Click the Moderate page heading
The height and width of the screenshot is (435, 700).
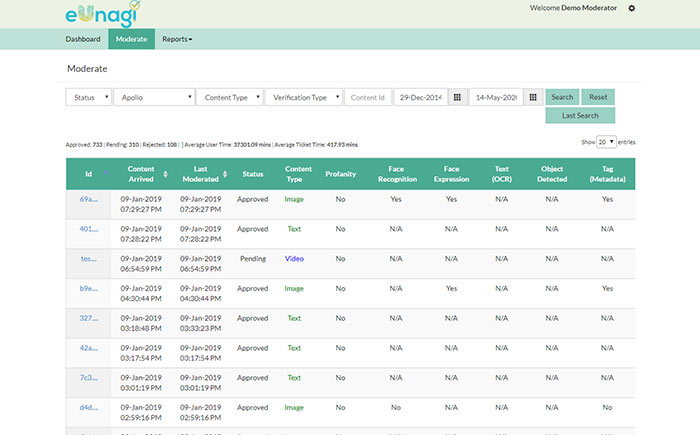[x=87, y=68]
